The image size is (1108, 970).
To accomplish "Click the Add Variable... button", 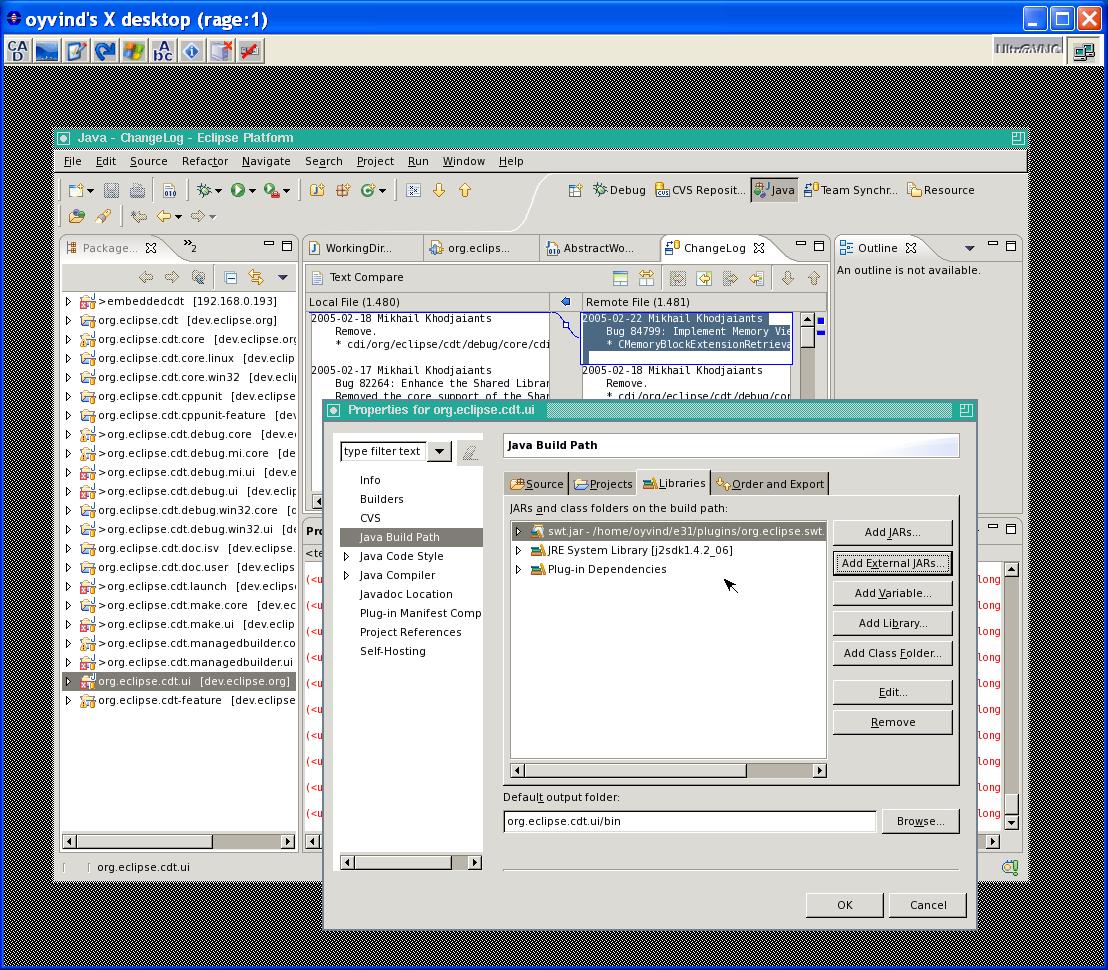I will (892, 593).
